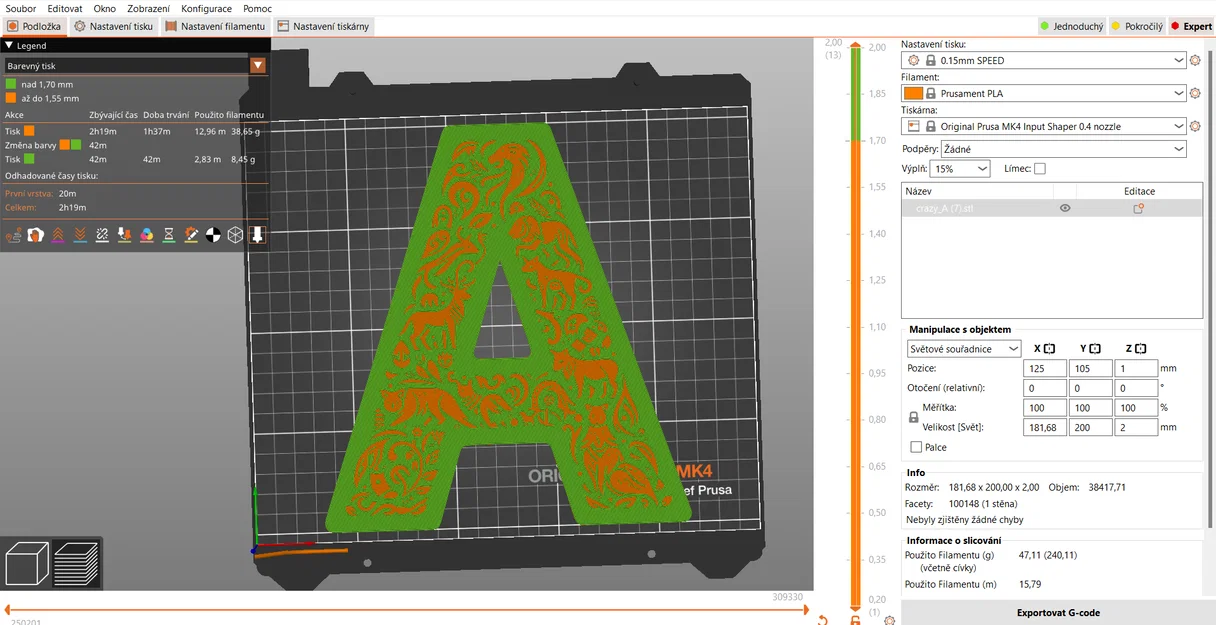Select the Pokročilý mode button
The image size is (1216, 625).
[x=1136, y=26]
